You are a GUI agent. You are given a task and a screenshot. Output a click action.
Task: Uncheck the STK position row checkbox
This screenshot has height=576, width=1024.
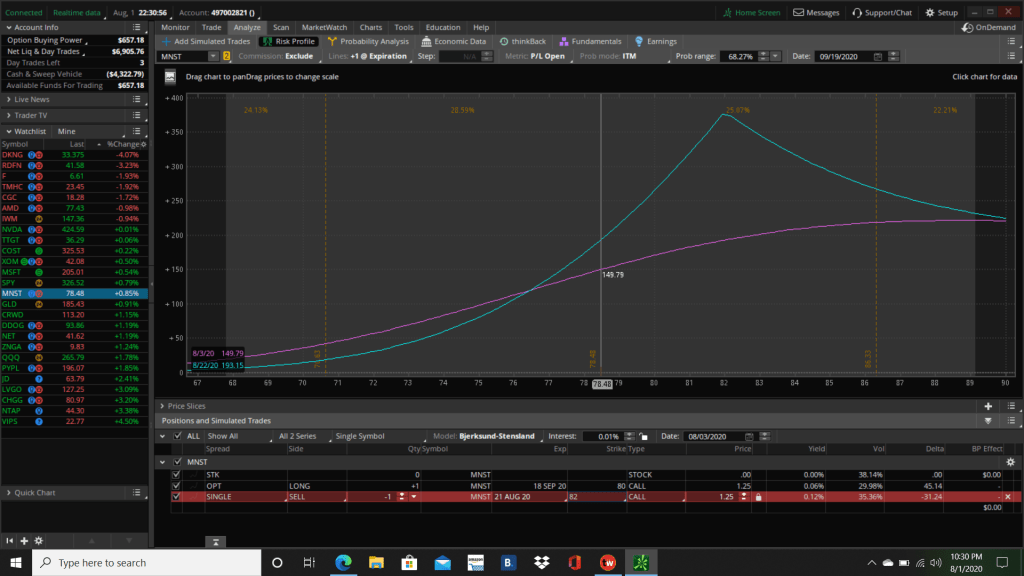point(178,474)
